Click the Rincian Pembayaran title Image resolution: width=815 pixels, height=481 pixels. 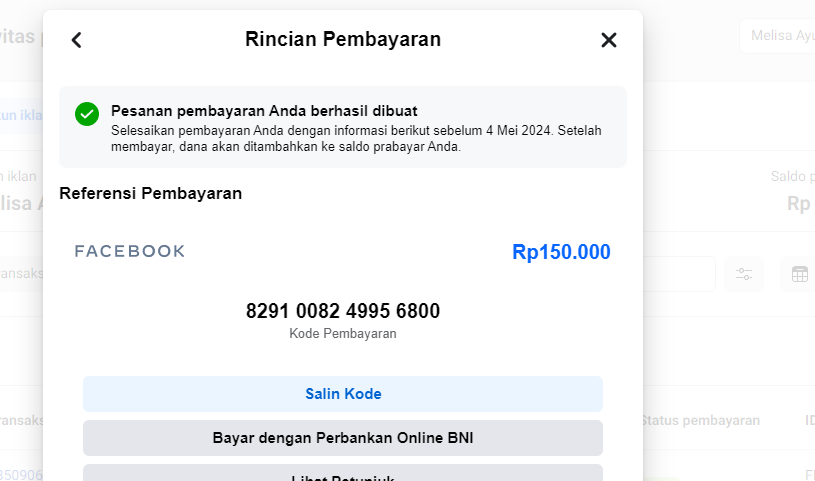[342, 40]
